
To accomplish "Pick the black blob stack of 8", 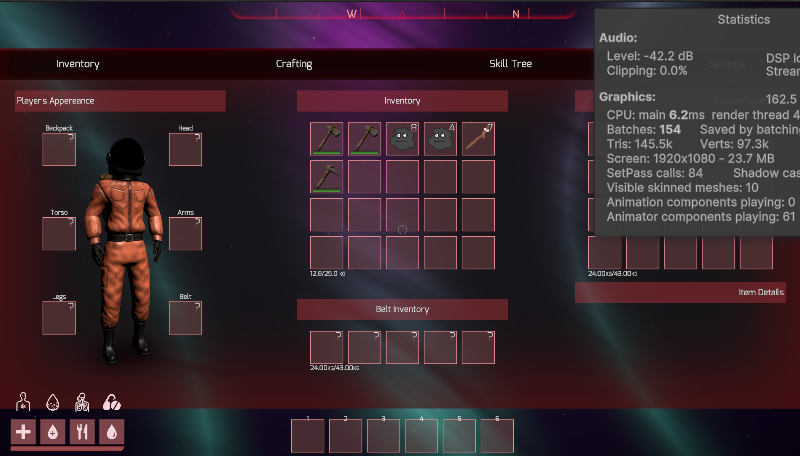I will point(402,139).
